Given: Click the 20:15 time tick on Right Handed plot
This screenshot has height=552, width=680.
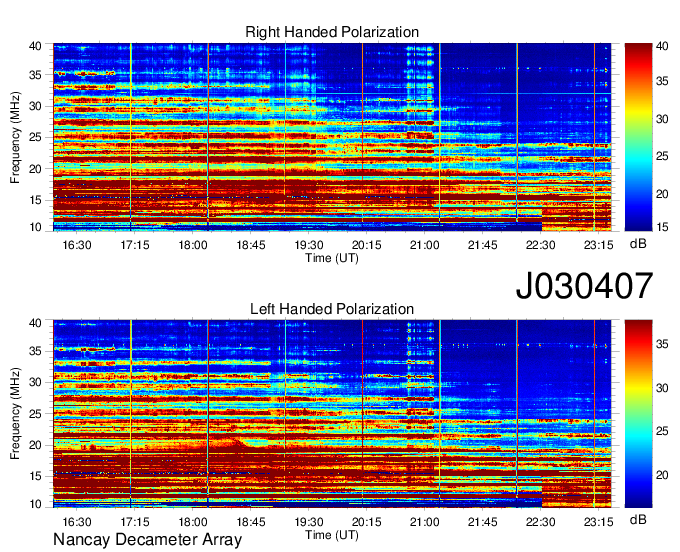Looking at the screenshot, I should pyautogui.click(x=366, y=245).
